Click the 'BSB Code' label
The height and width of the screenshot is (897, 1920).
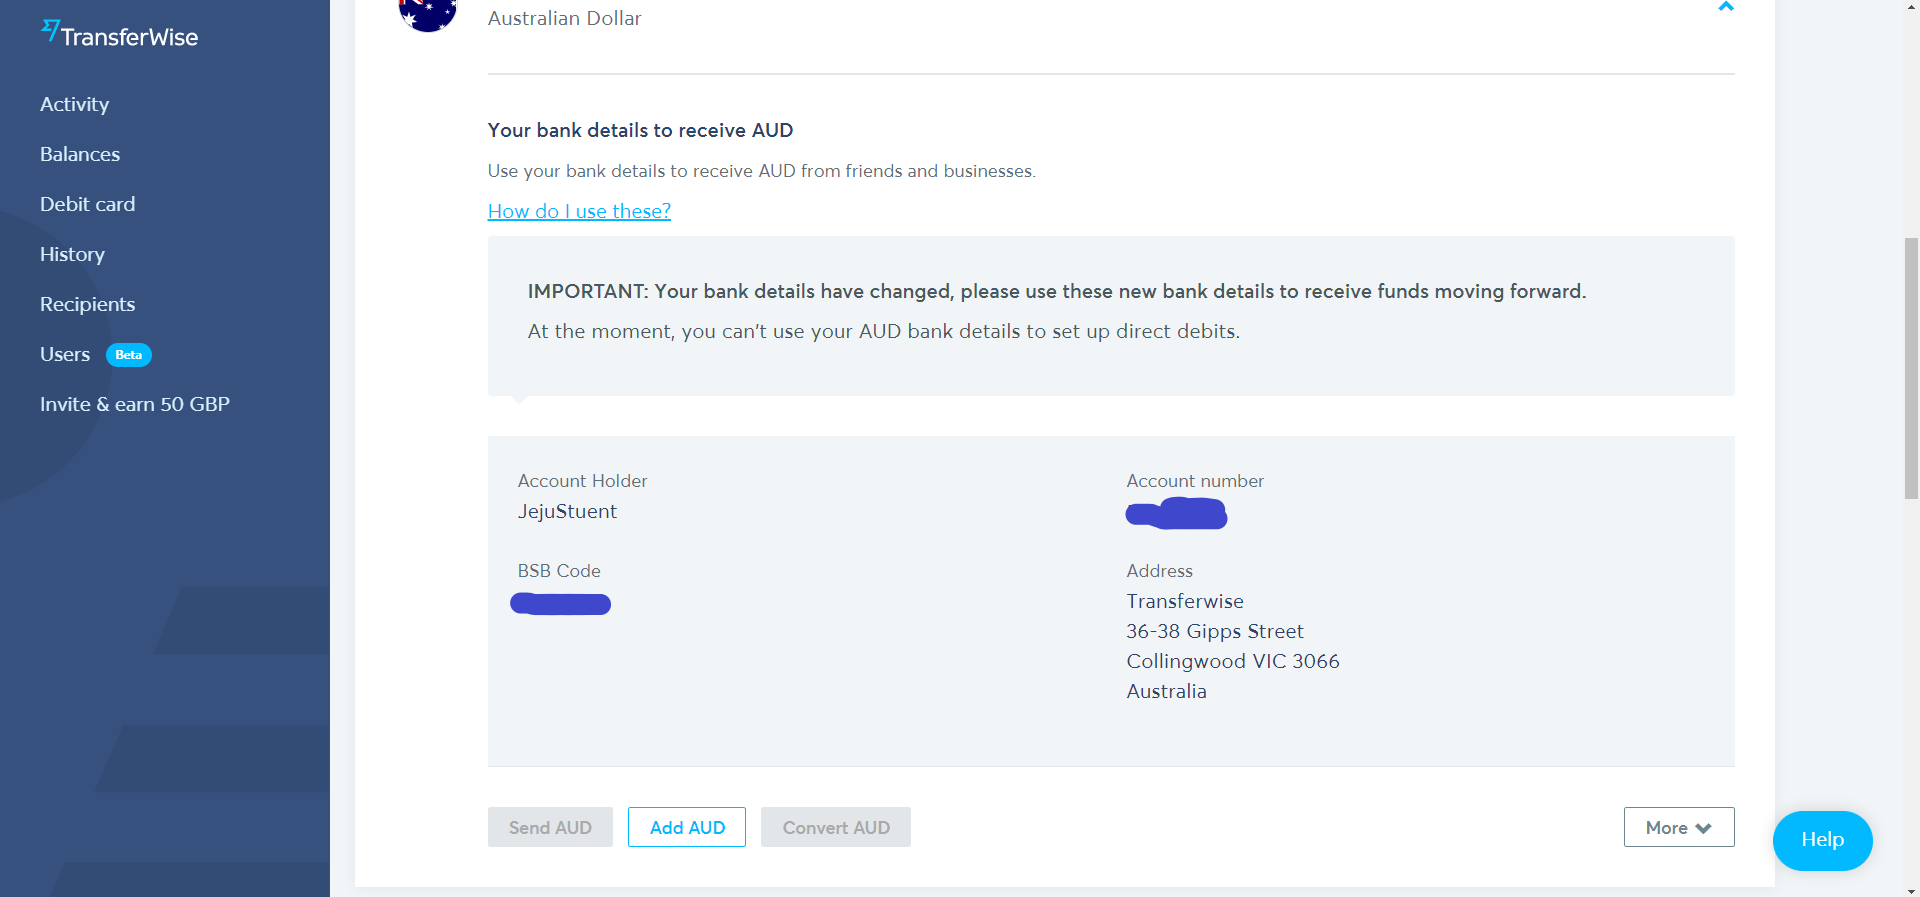(559, 571)
